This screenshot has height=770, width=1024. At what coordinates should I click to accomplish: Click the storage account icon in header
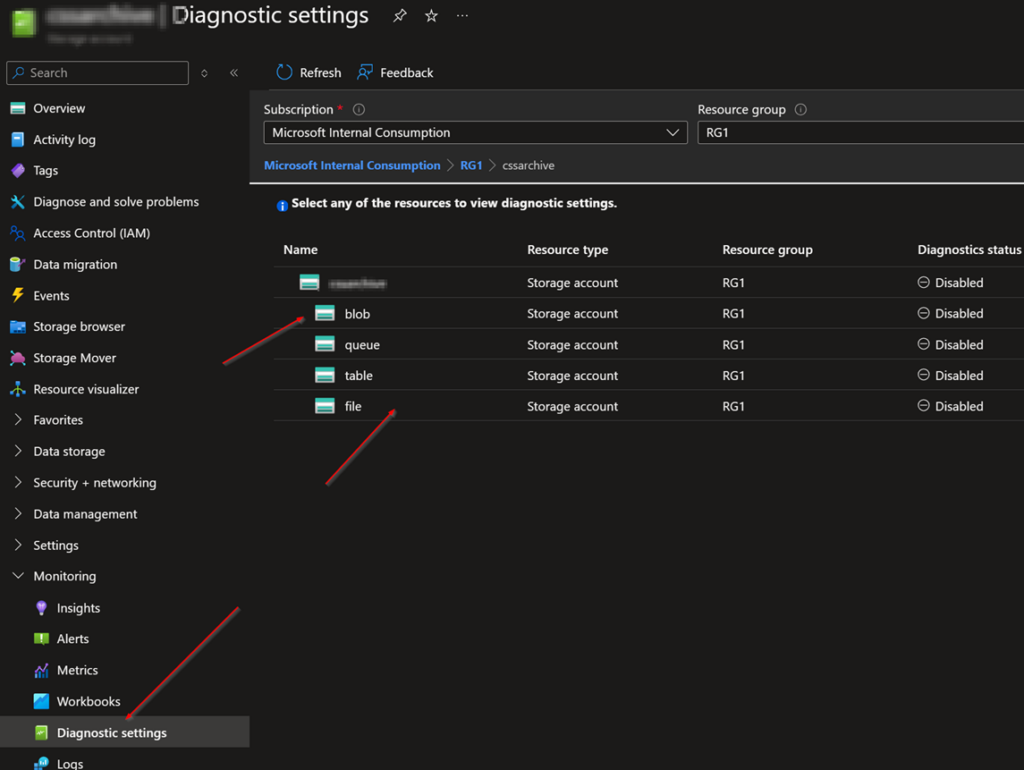(x=24, y=22)
